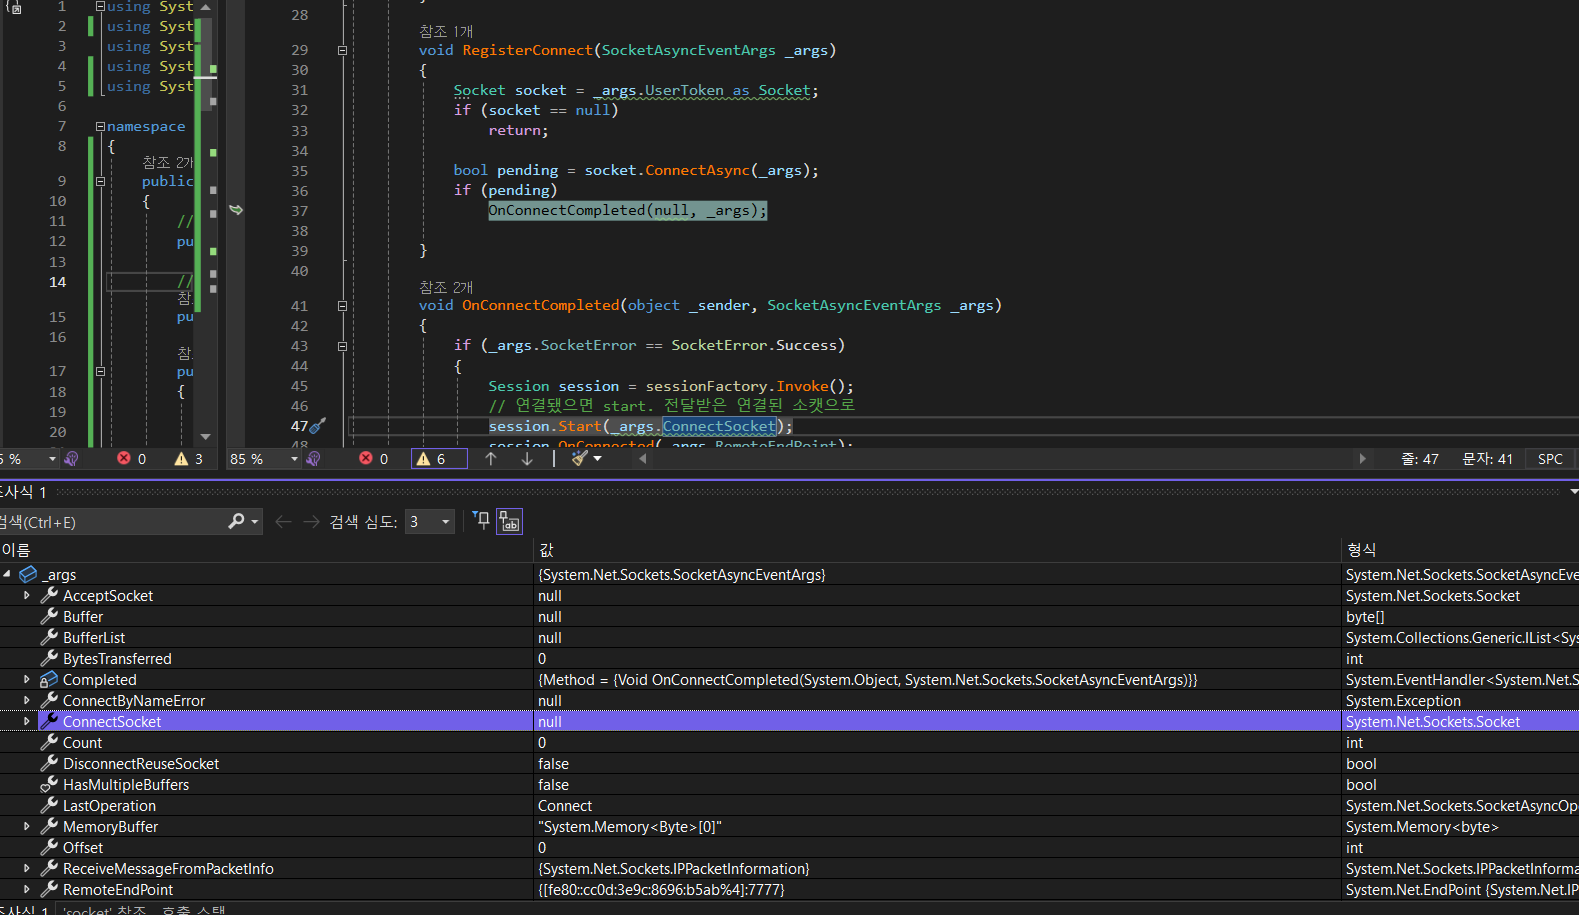Click the RemoteEndPoint value cell with port 7777
Screen dimensions: 1579x915
click(937, 889)
